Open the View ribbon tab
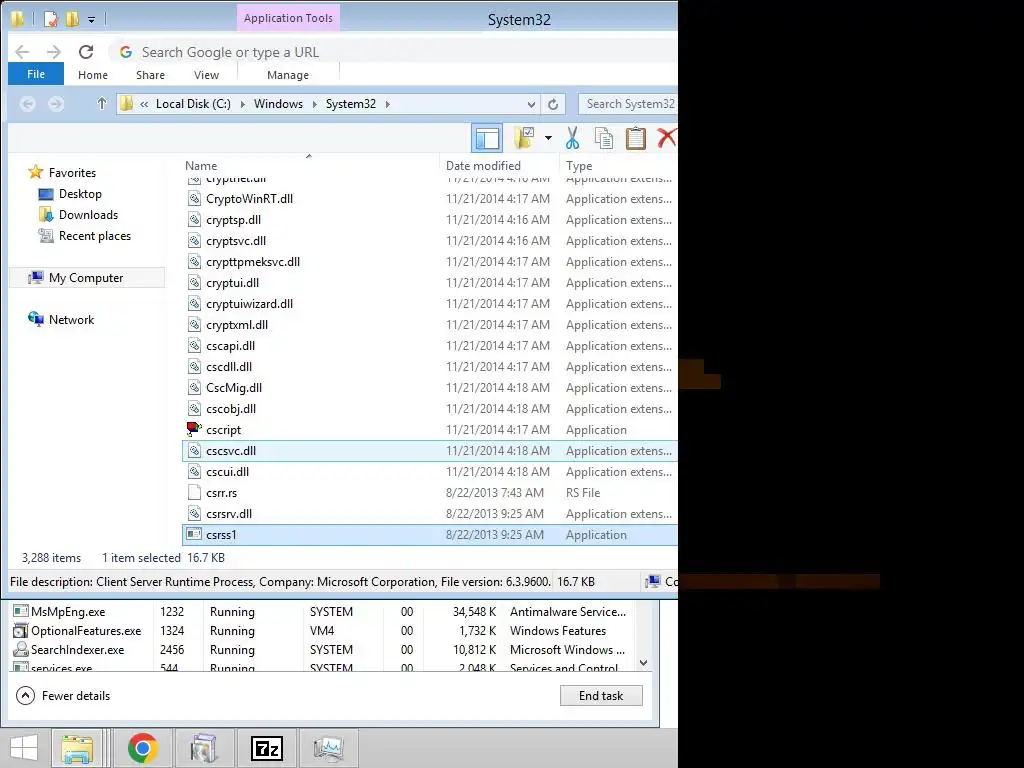Image resolution: width=1024 pixels, height=768 pixels. click(x=206, y=75)
